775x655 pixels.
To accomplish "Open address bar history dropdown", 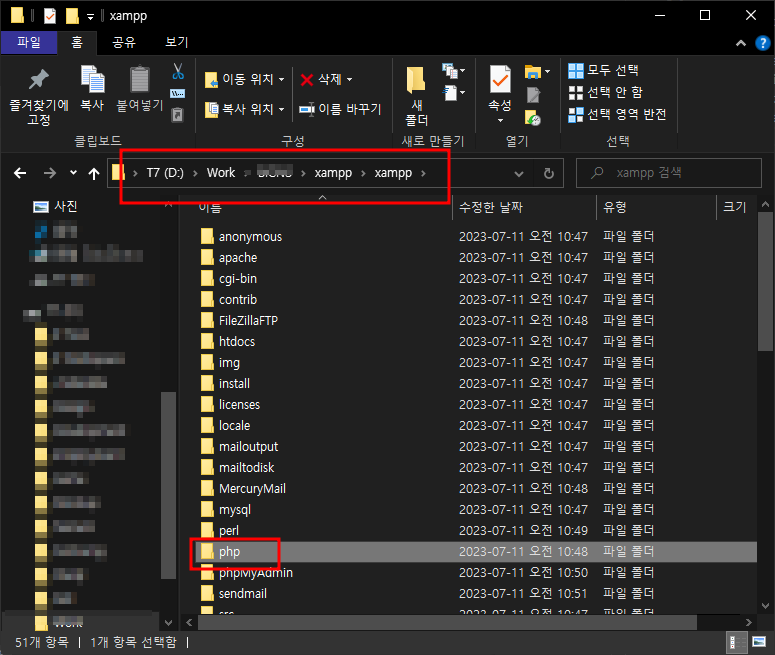I will (518, 174).
